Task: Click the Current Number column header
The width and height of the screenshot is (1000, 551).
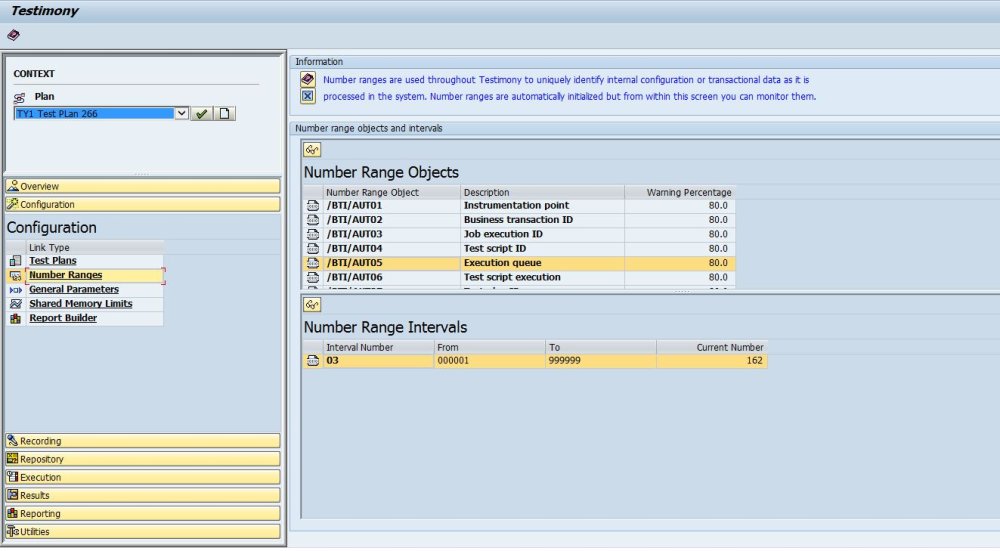Action: coord(712,347)
